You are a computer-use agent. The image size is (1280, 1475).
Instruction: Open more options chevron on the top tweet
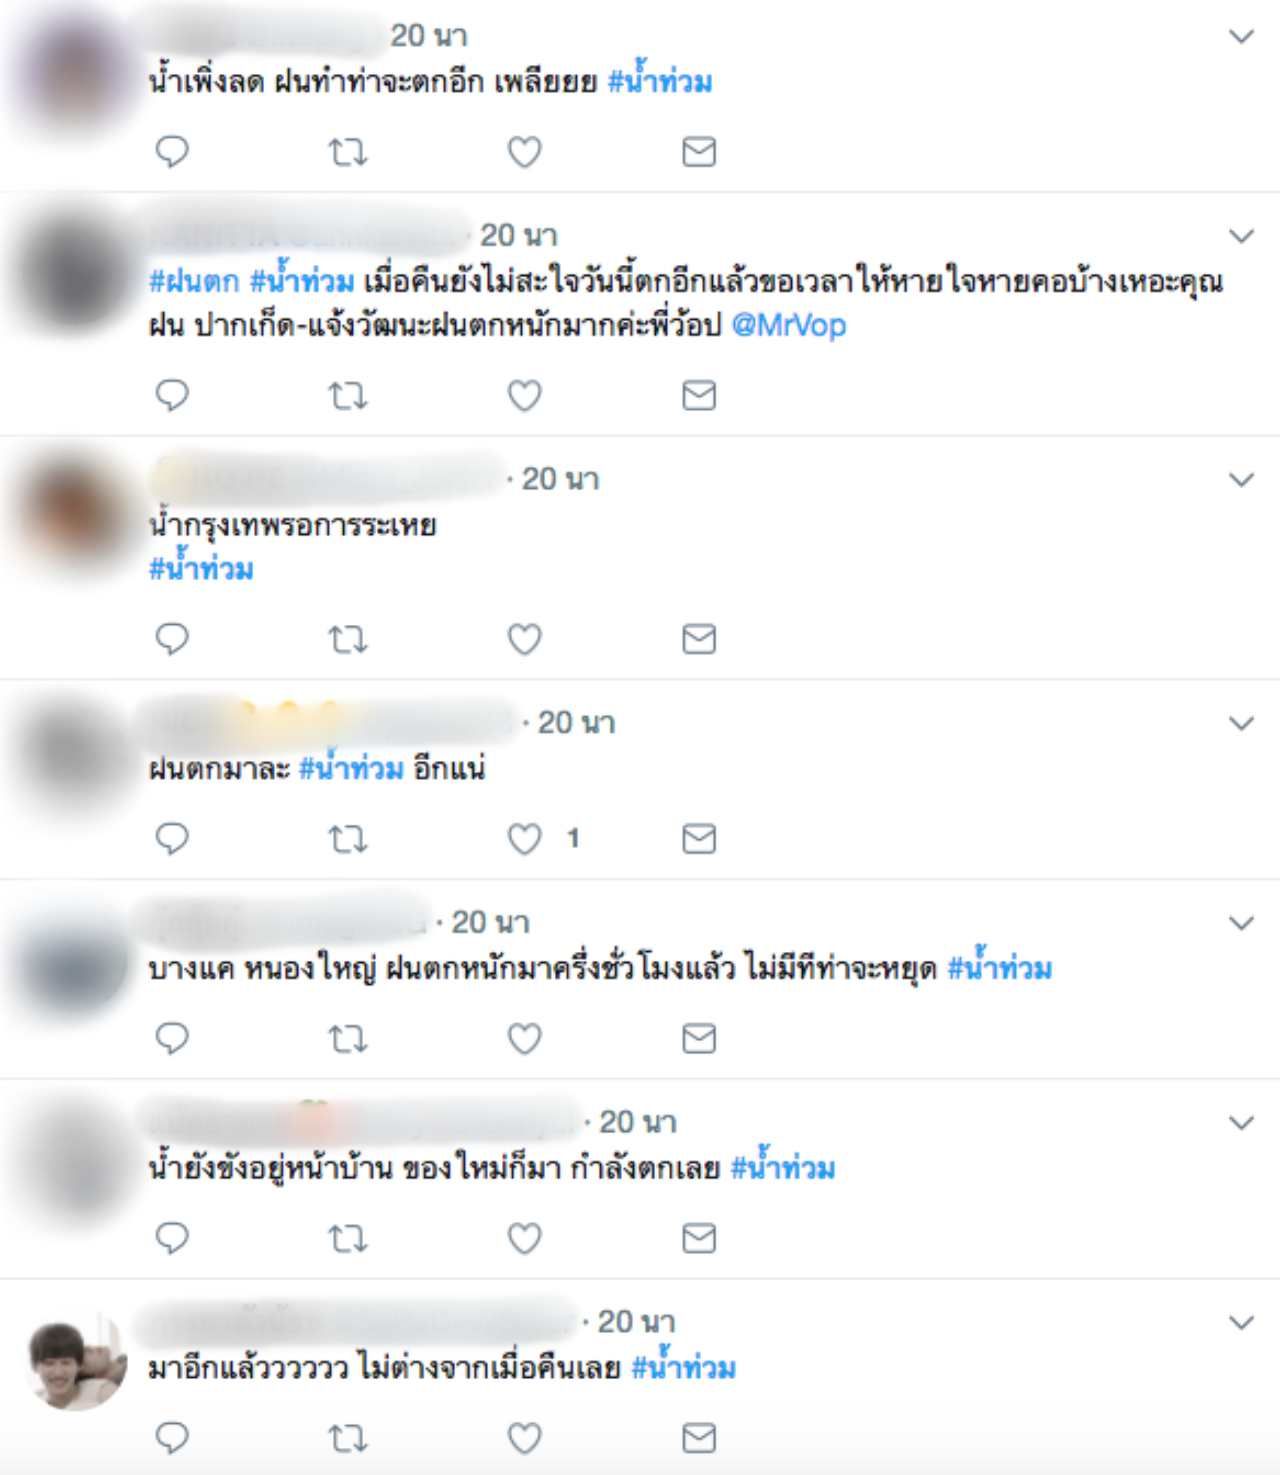click(1241, 37)
